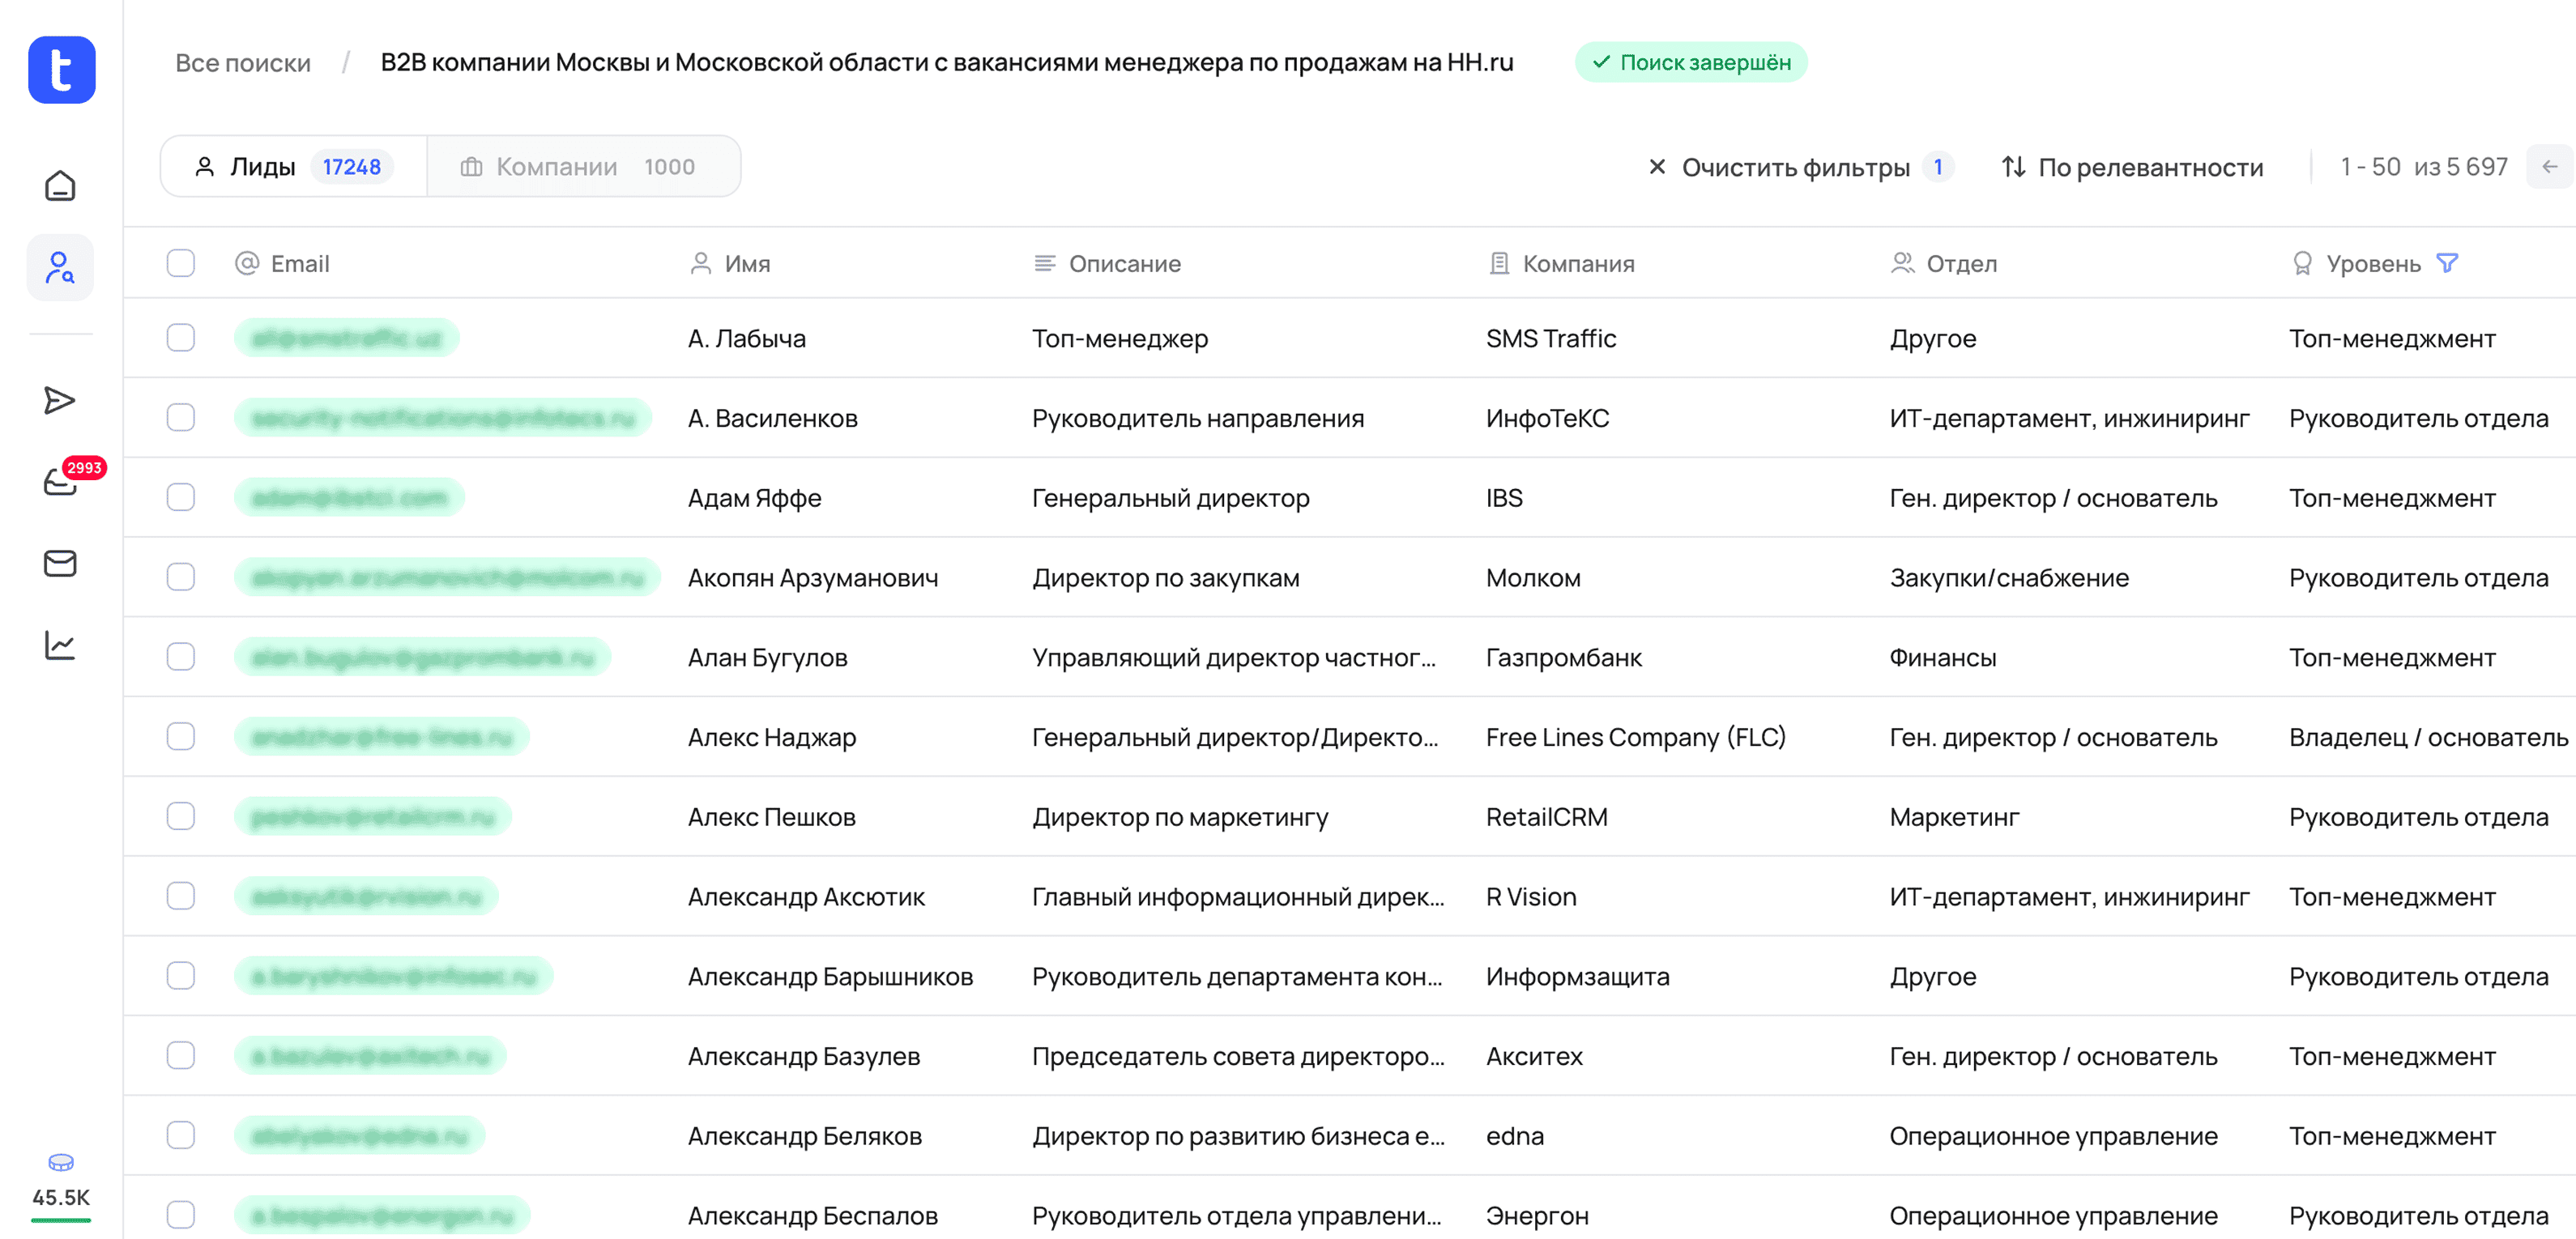Open the inbox icon with 2993 badge

(x=60, y=482)
